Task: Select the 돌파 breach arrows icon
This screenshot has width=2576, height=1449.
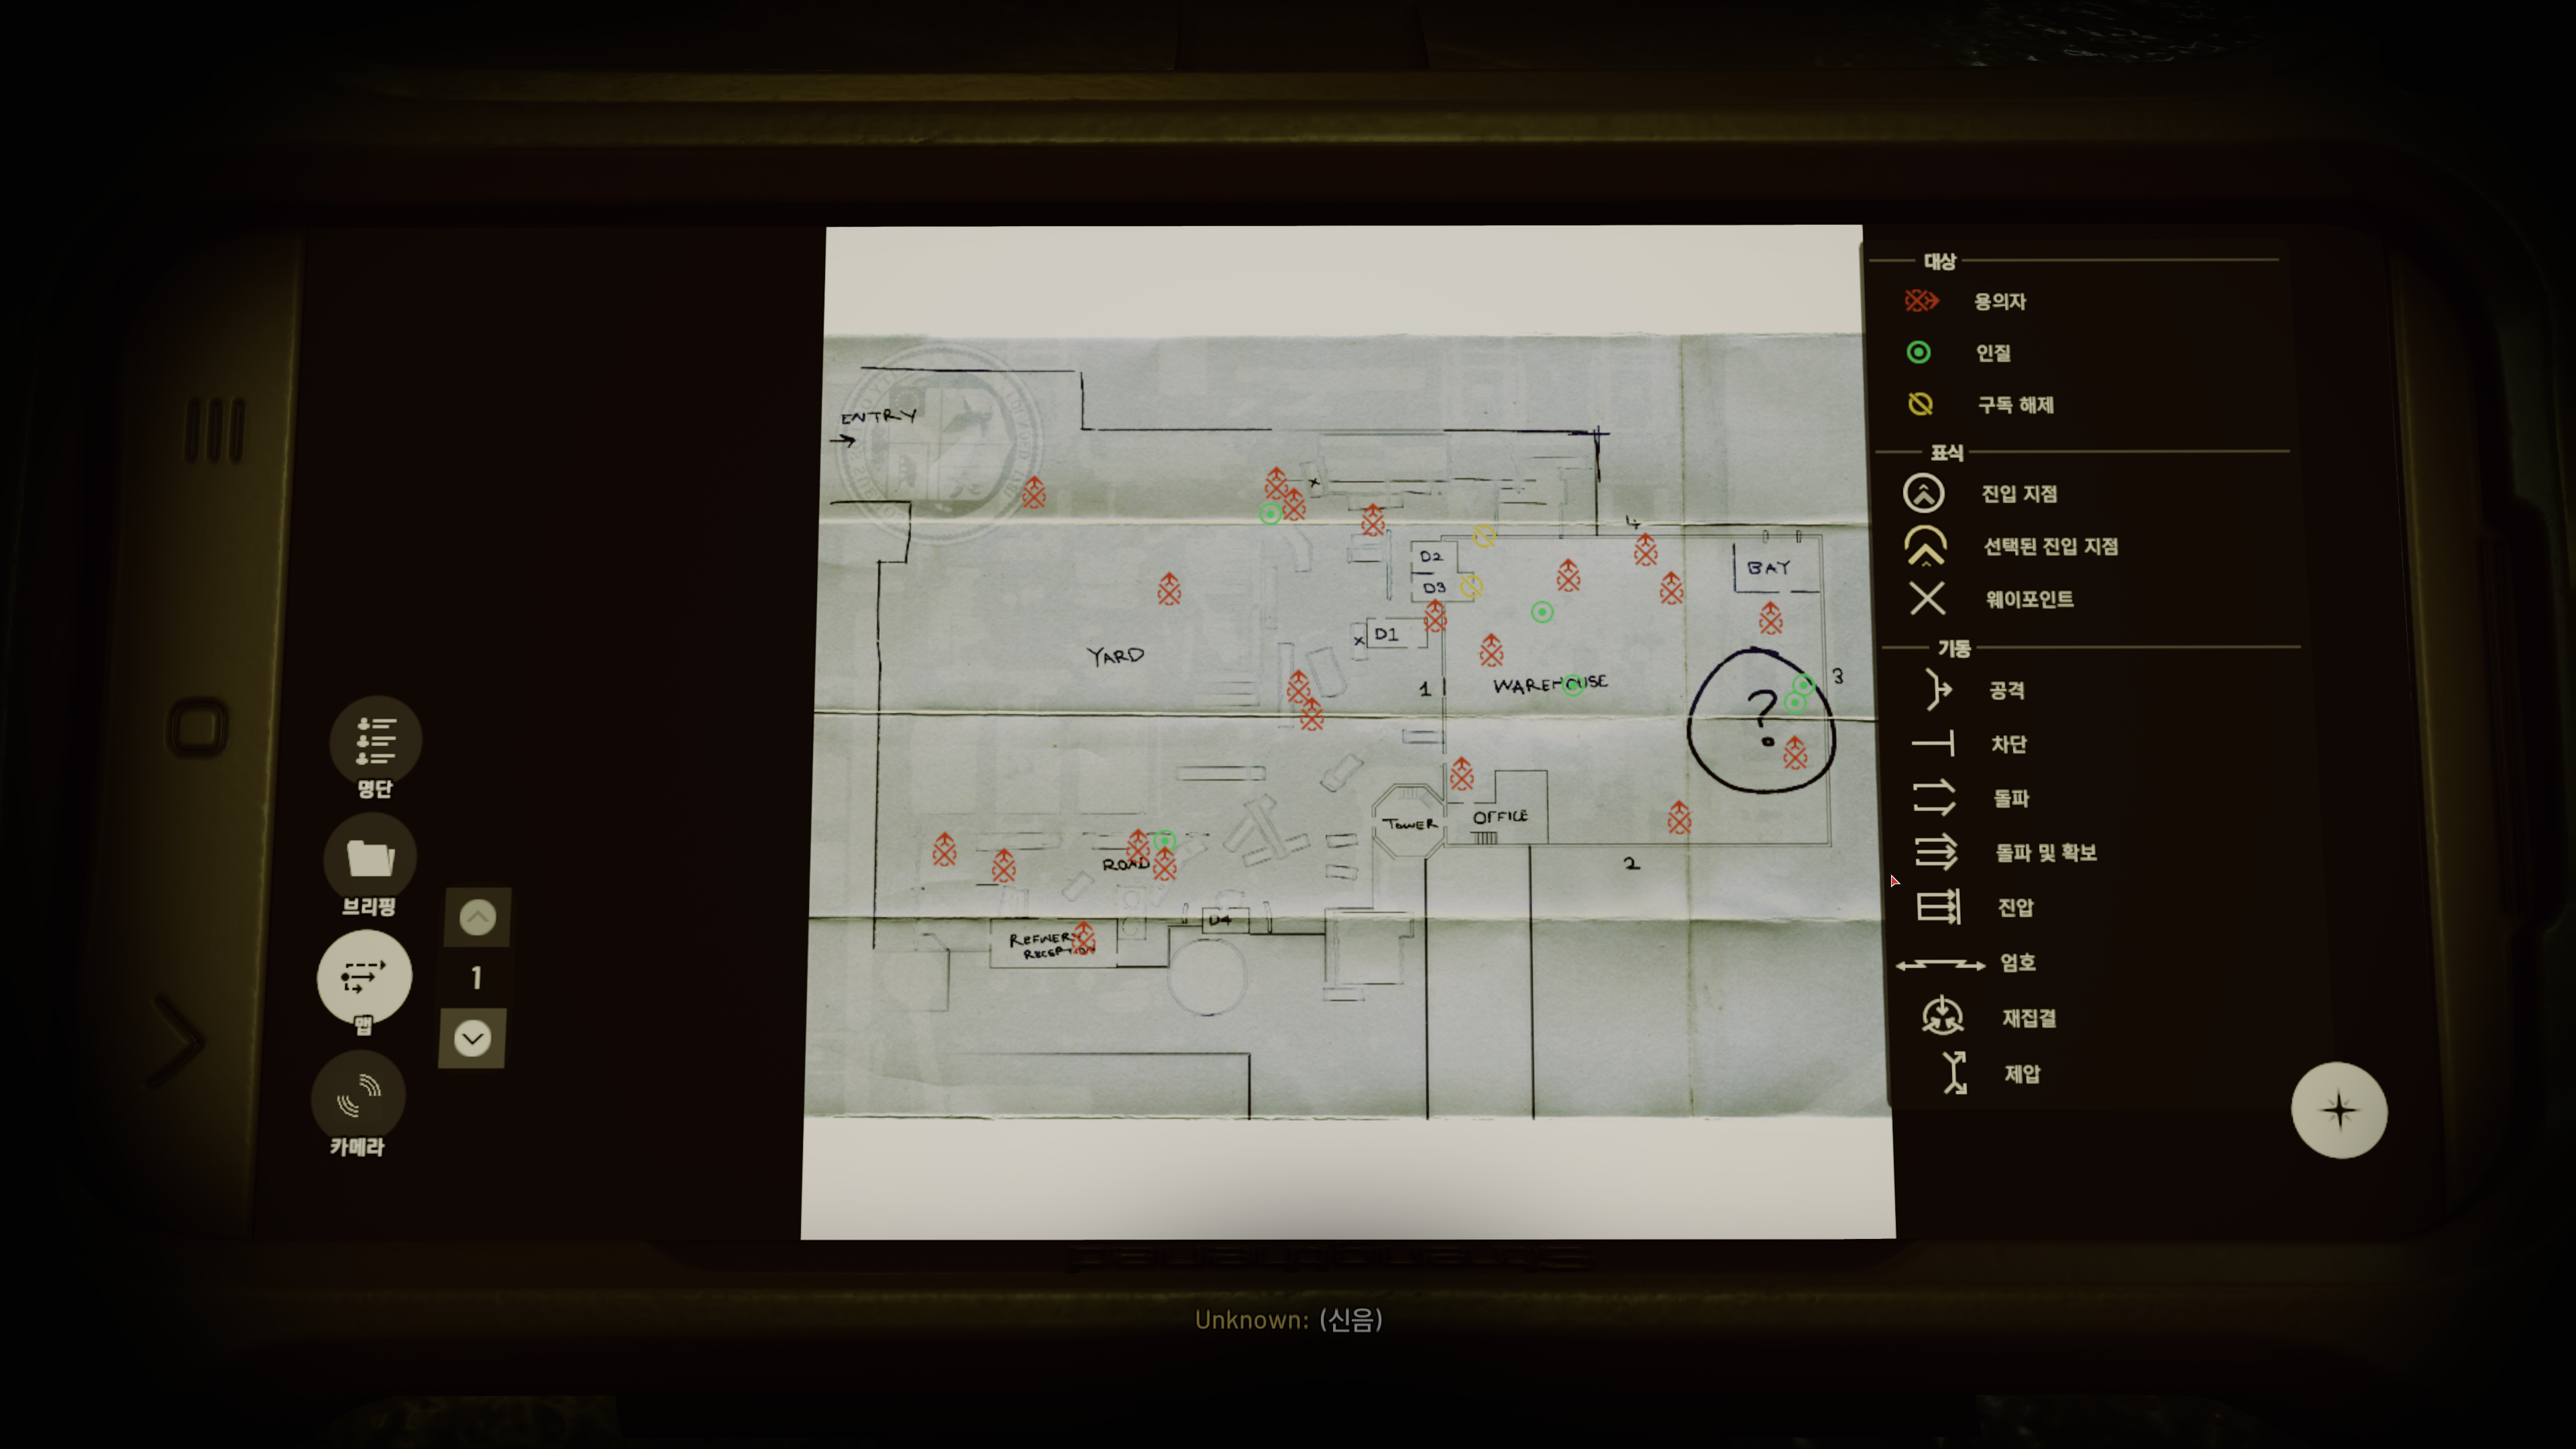Action: (1934, 798)
